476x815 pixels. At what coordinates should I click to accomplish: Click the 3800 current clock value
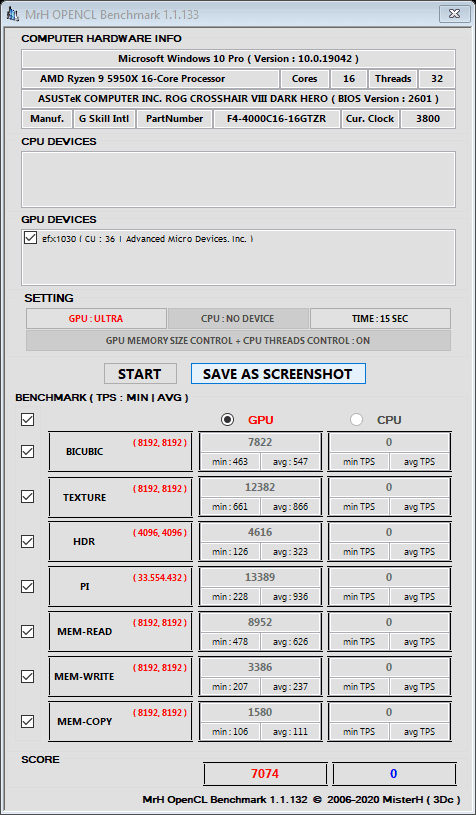coord(428,119)
